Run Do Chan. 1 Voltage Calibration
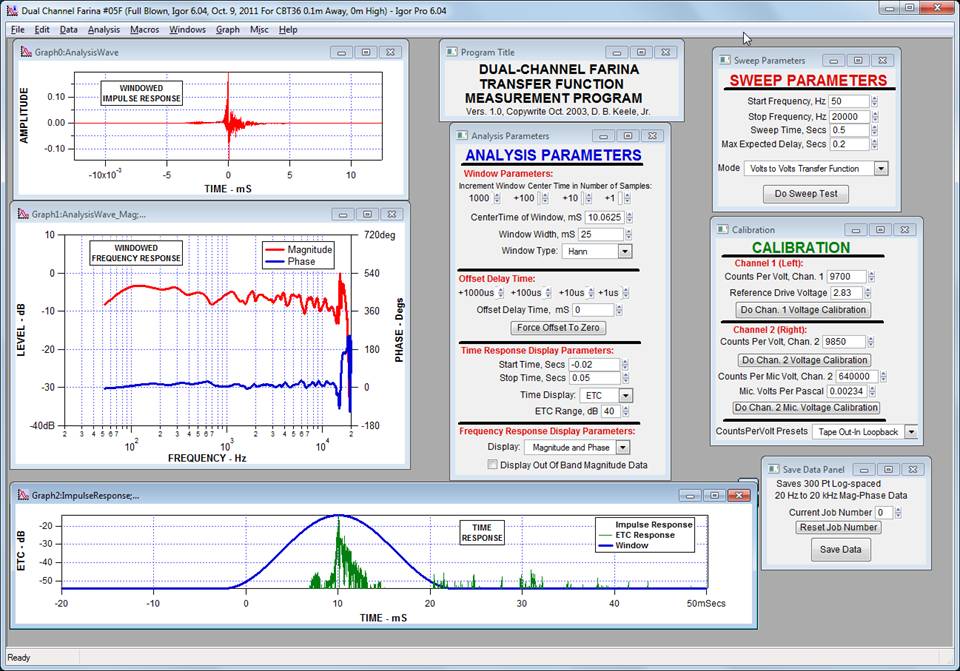This screenshot has height=671, width=960. pos(803,310)
